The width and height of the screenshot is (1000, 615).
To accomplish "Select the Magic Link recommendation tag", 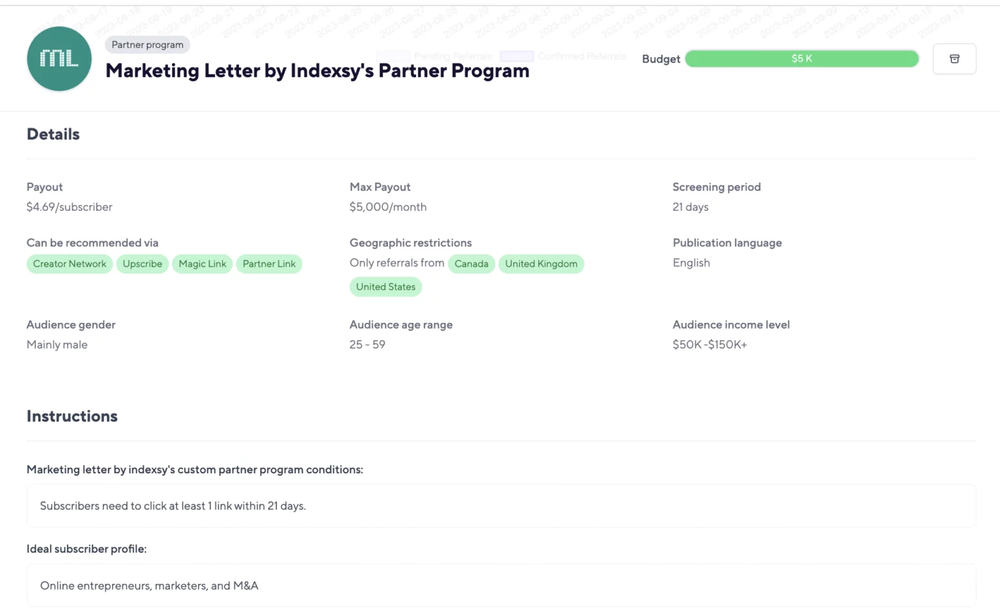I will coord(202,263).
